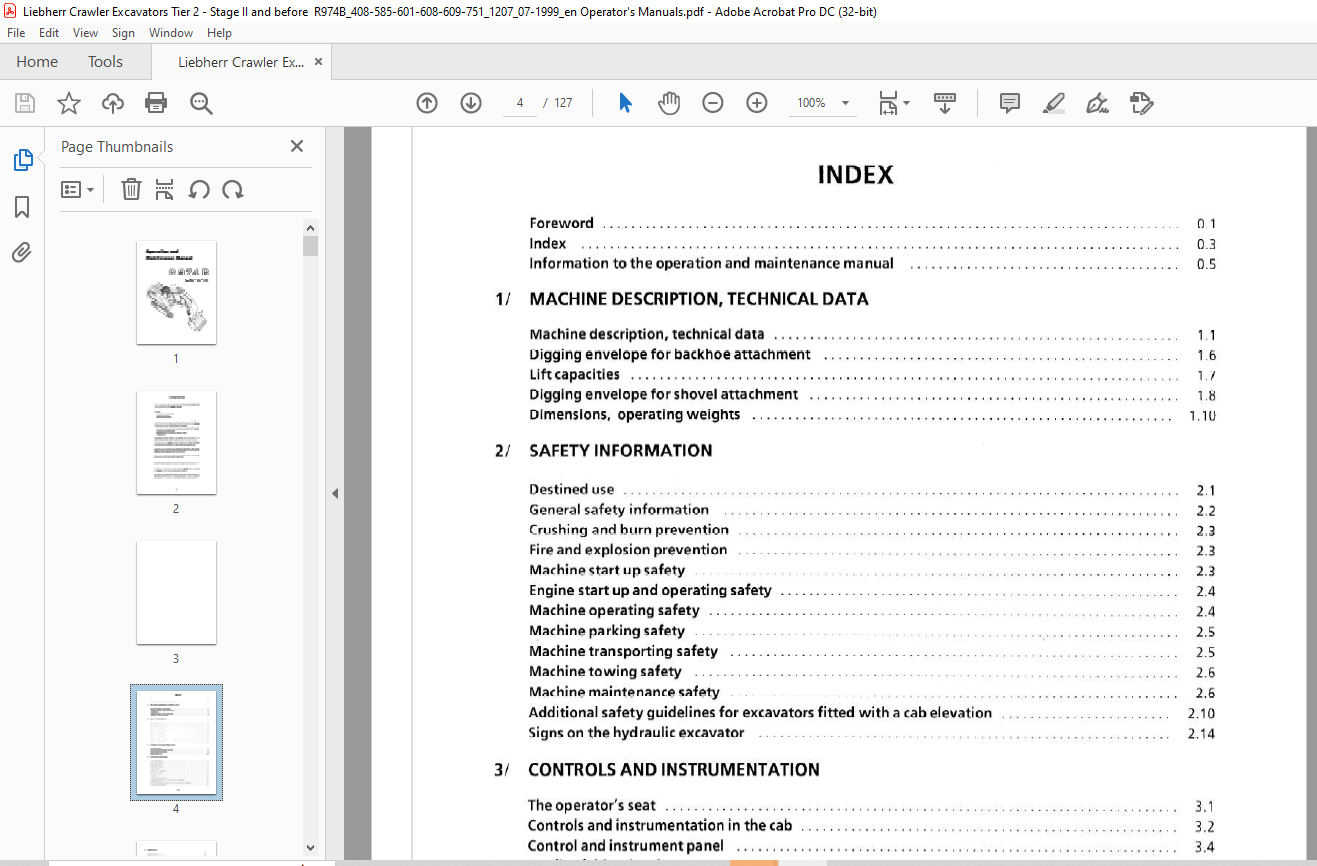Click the insert pages thumbnail icon
The height and width of the screenshot is (866, 1317).
165,189
